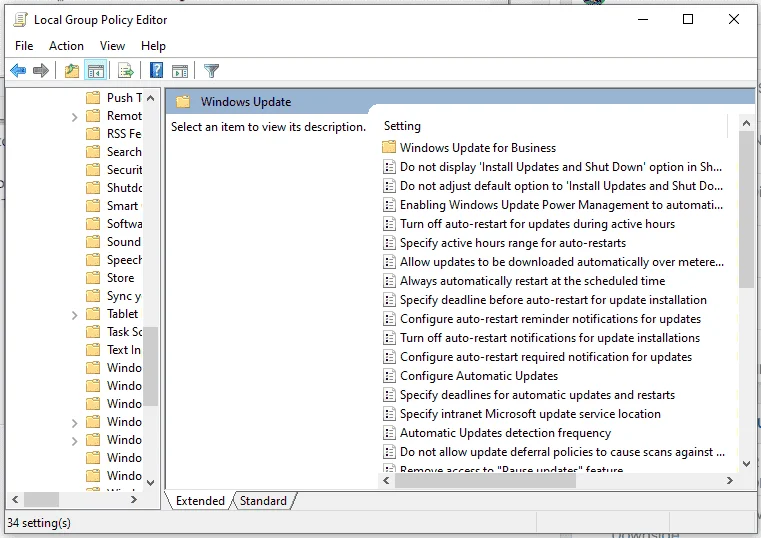The height and width of the screenshot is (538, 761).
Task: Open the Help menu
Action: (153, 46)
